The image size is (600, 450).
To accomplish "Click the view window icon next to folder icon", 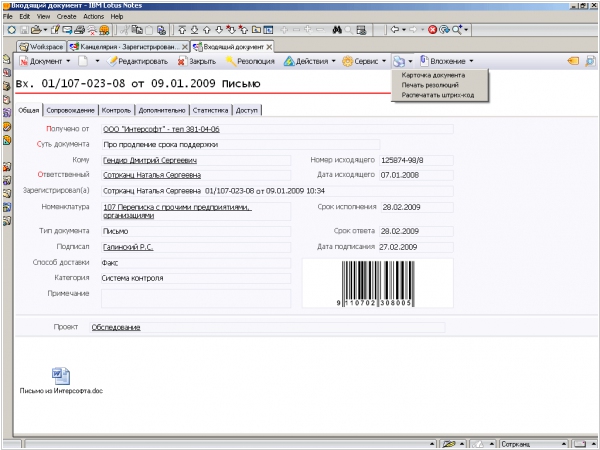I will (268, 29).
